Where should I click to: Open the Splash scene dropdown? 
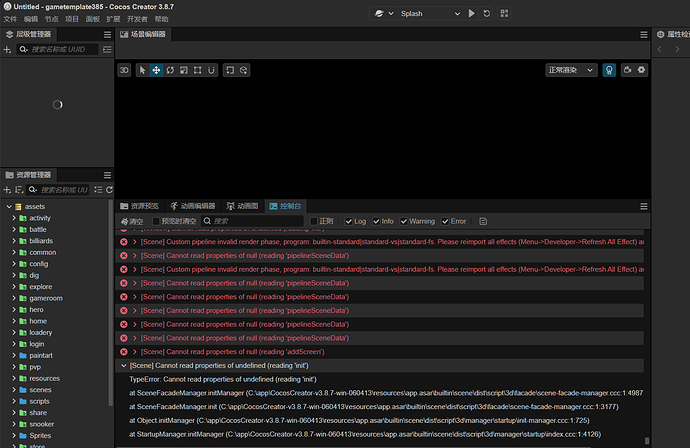click(x=430, y=14)
